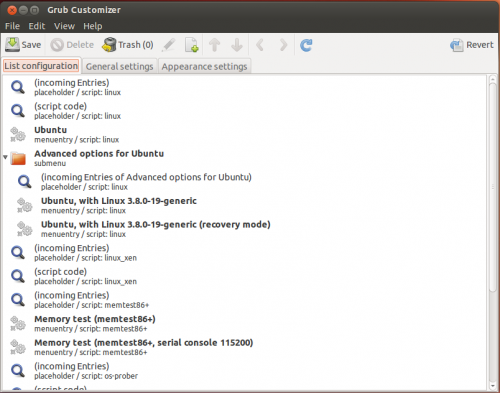Click magnifier icon of (incoming Entries) linux_xen row
The height and width of the screenshot is (393, 500).
pyautogui.click(x=18, y=253)
